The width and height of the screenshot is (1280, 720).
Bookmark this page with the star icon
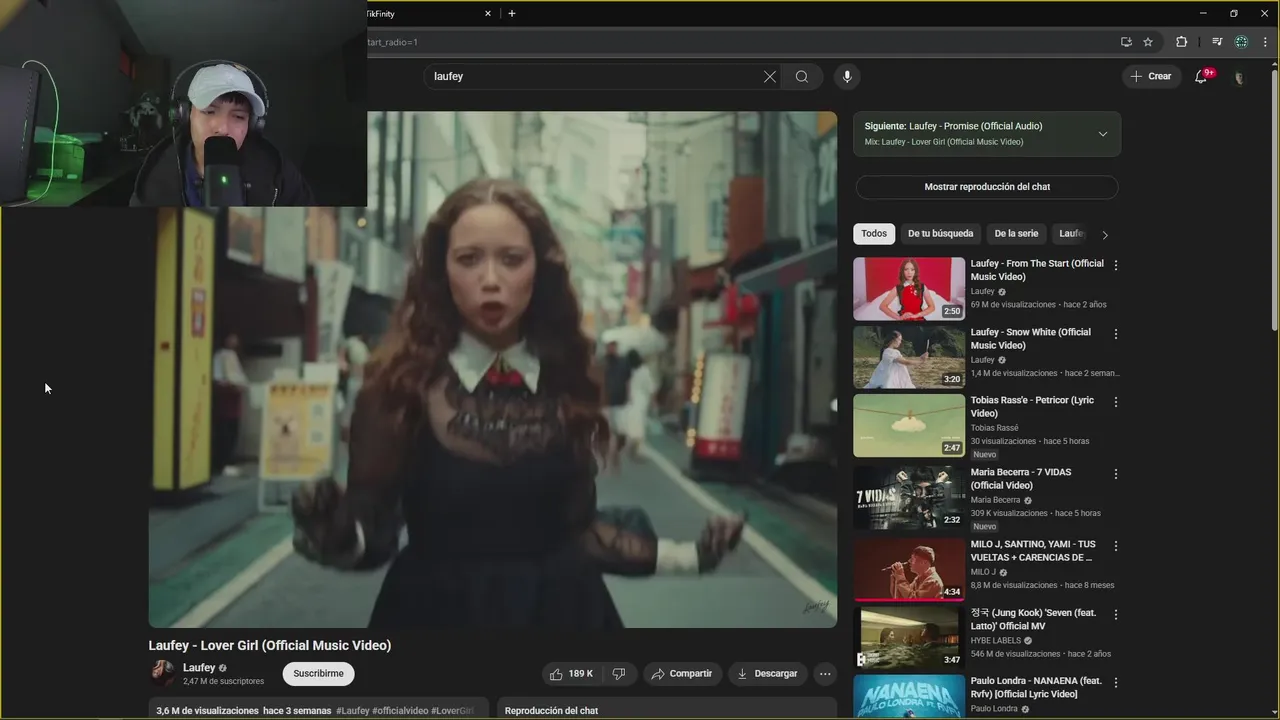(x=1148, y=42)
